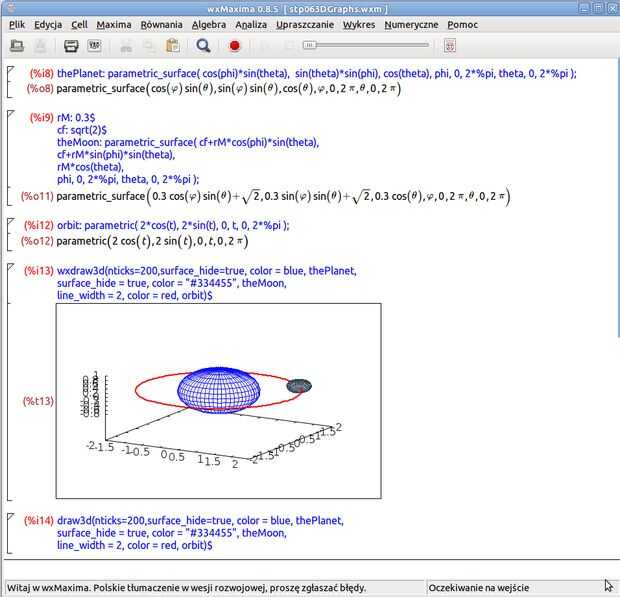
Task: Open the Równania menu
Action: (161, 25)
